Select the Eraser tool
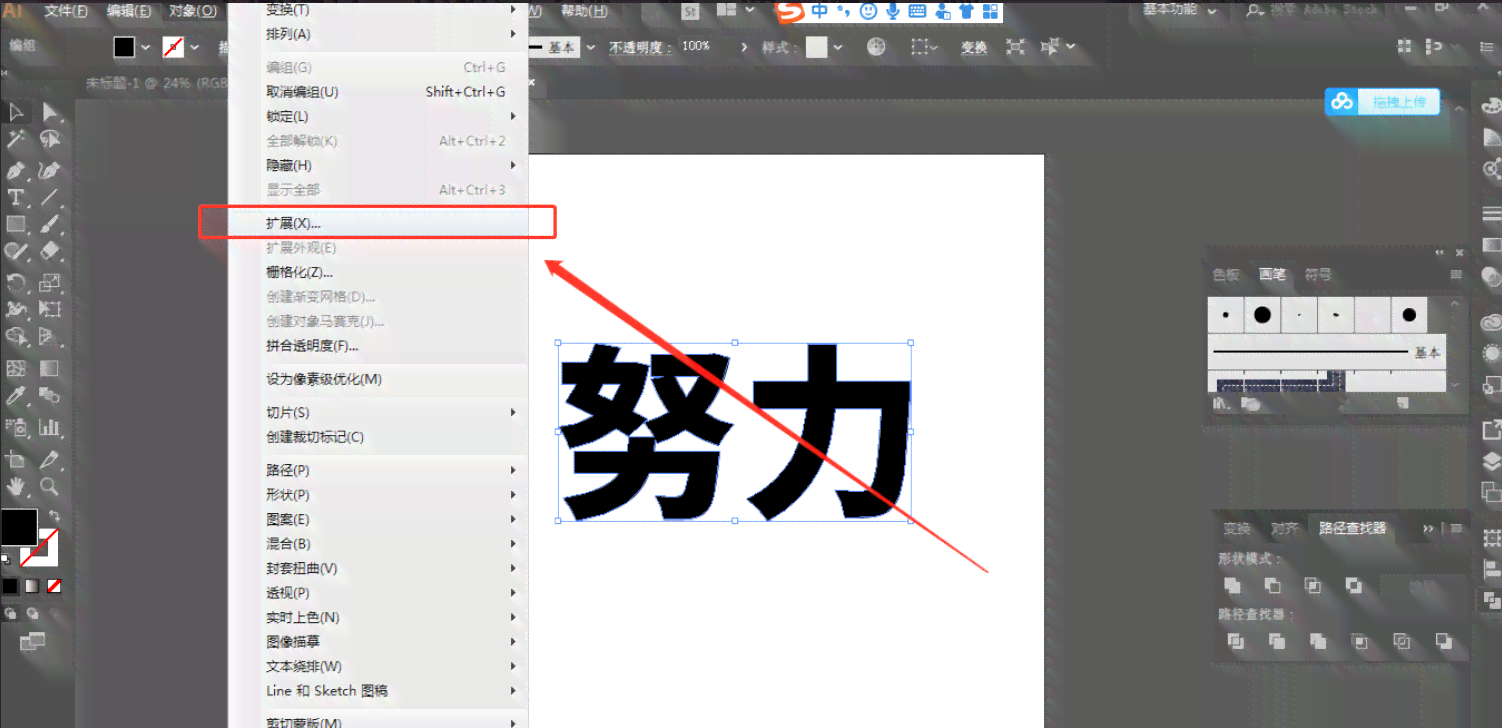This screenshot has width=1502, height=728. tap(50, 252)
